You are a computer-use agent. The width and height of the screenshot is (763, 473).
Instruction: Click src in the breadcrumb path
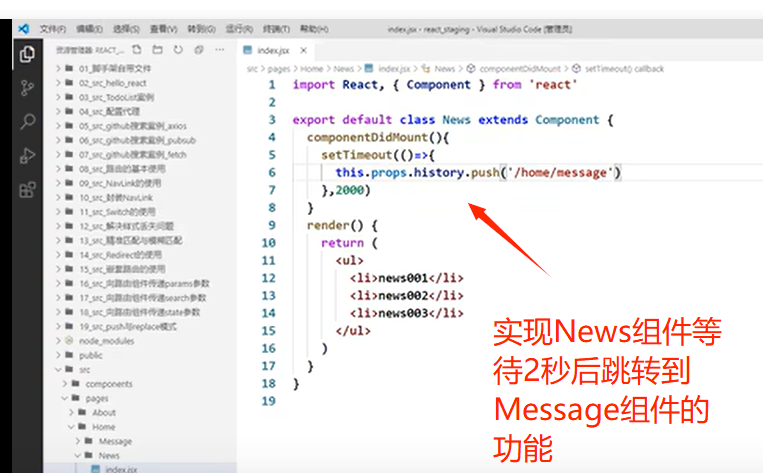point(252,69)
